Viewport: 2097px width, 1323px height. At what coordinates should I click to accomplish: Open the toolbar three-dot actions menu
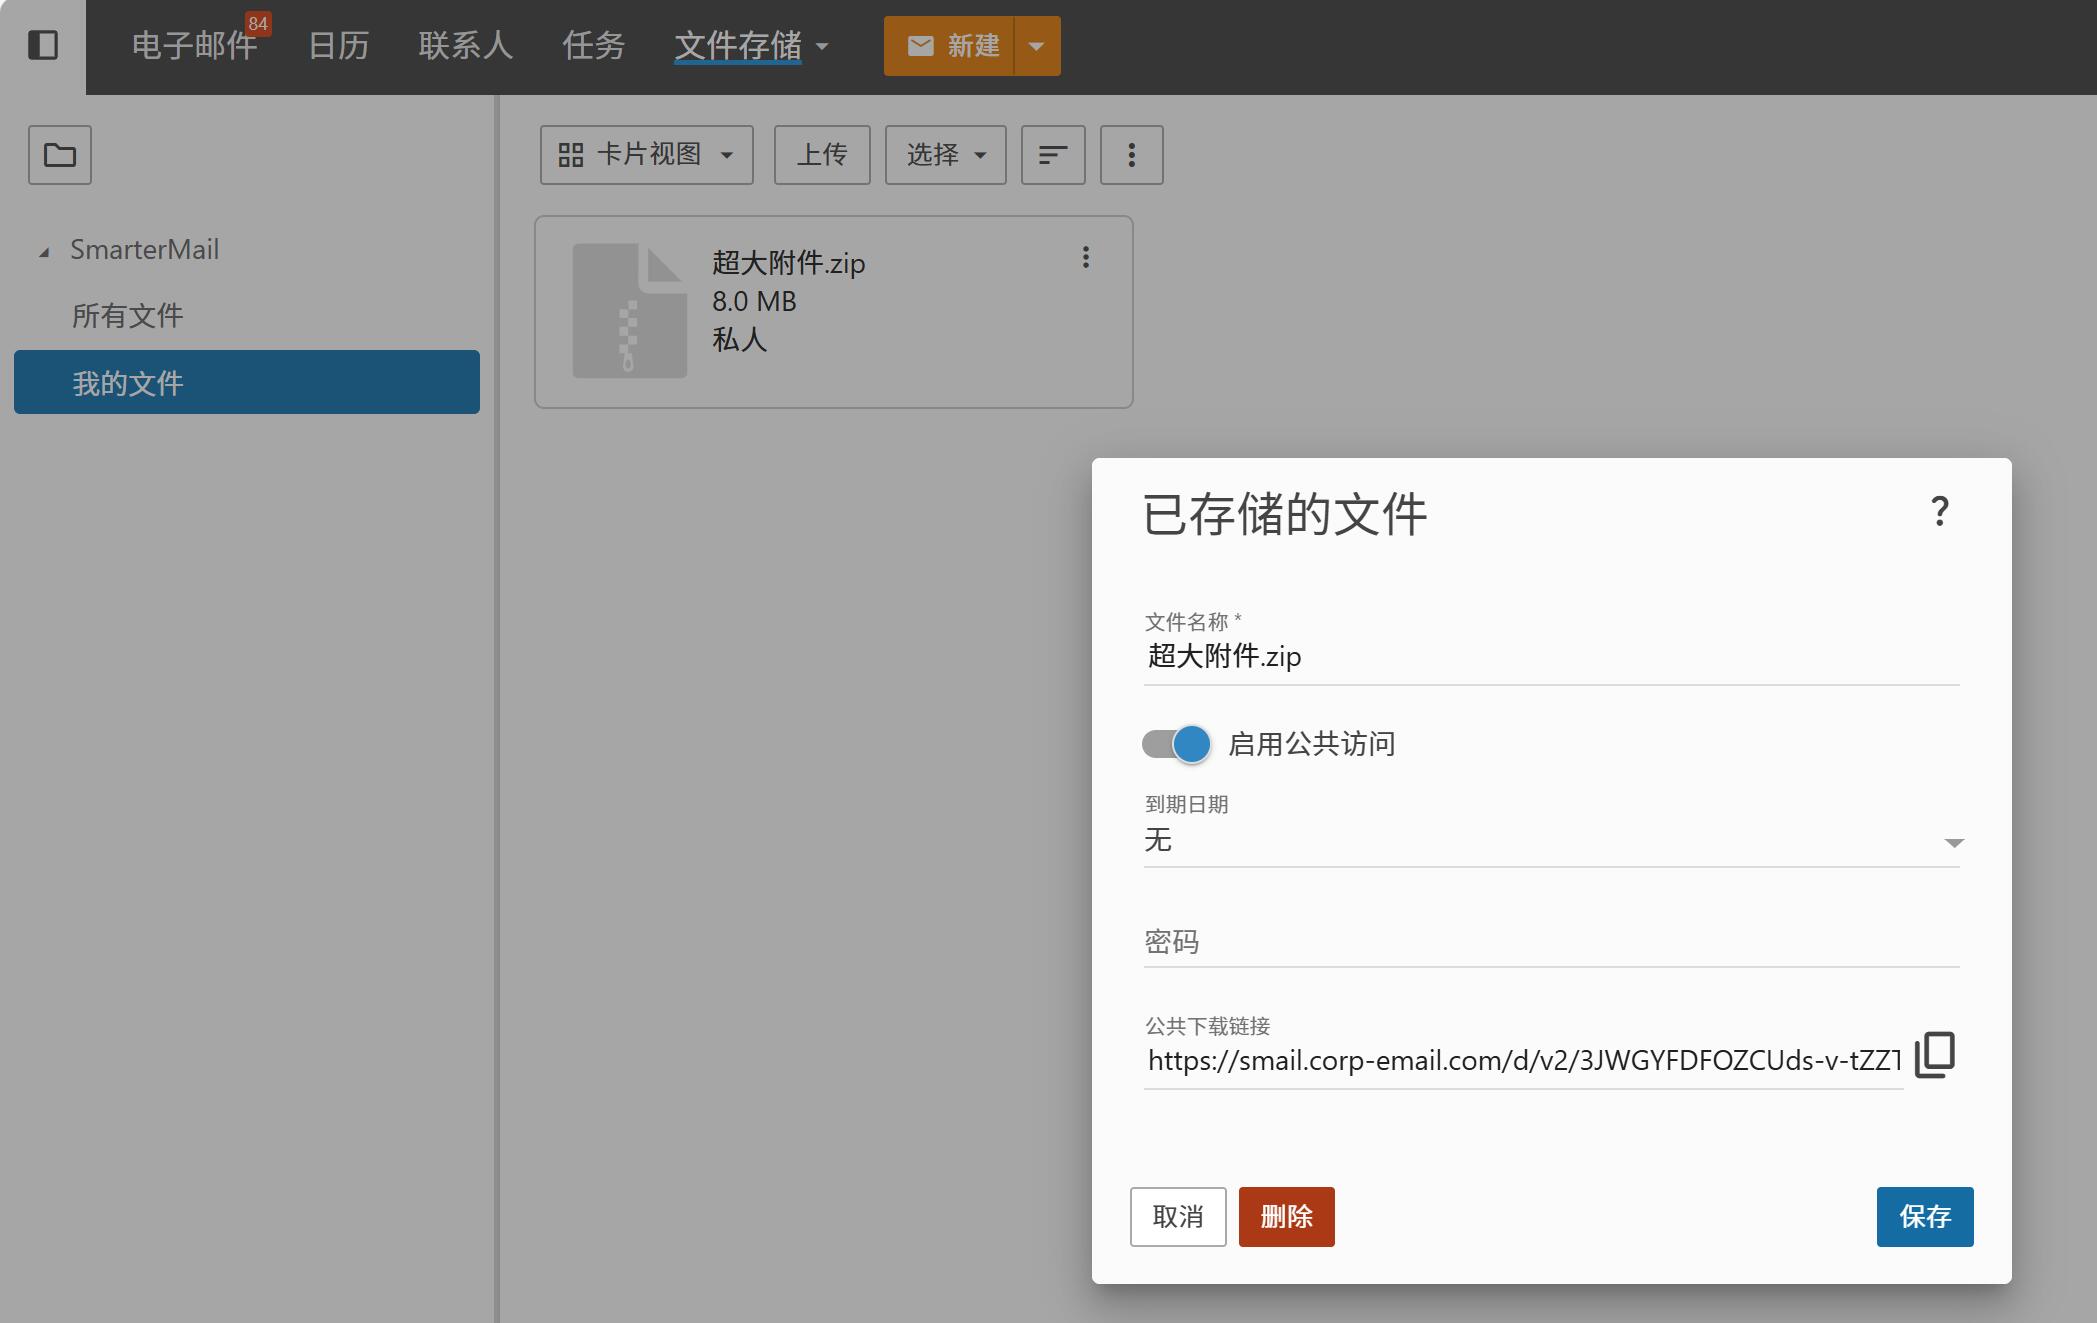[1131, 155]
